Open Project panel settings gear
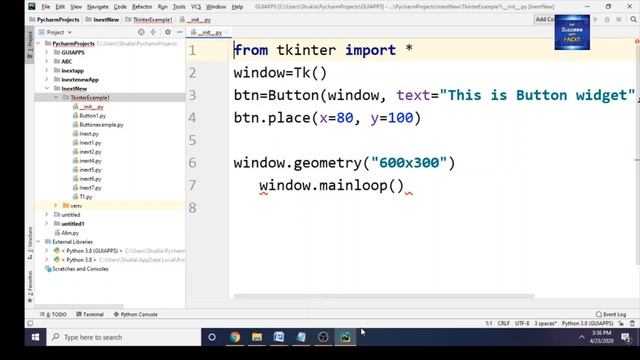The height and width of the screenshot is (360, 640). point(168,32)
